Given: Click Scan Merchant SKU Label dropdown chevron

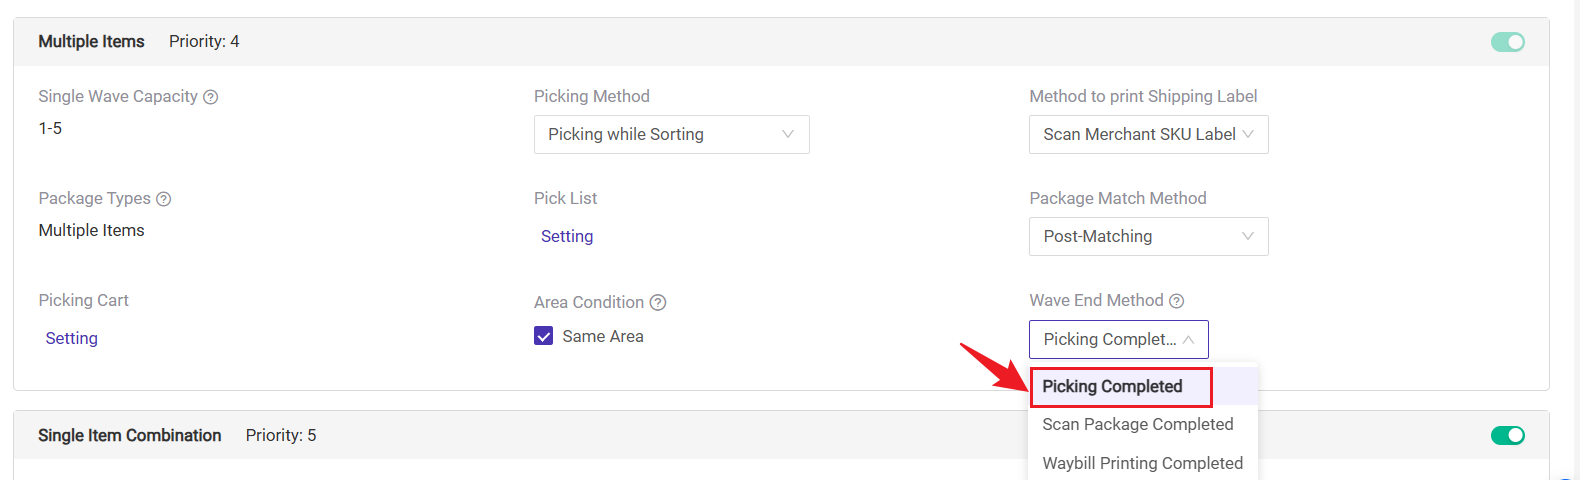Looking at the screenshot, I should pos(1248,134).
